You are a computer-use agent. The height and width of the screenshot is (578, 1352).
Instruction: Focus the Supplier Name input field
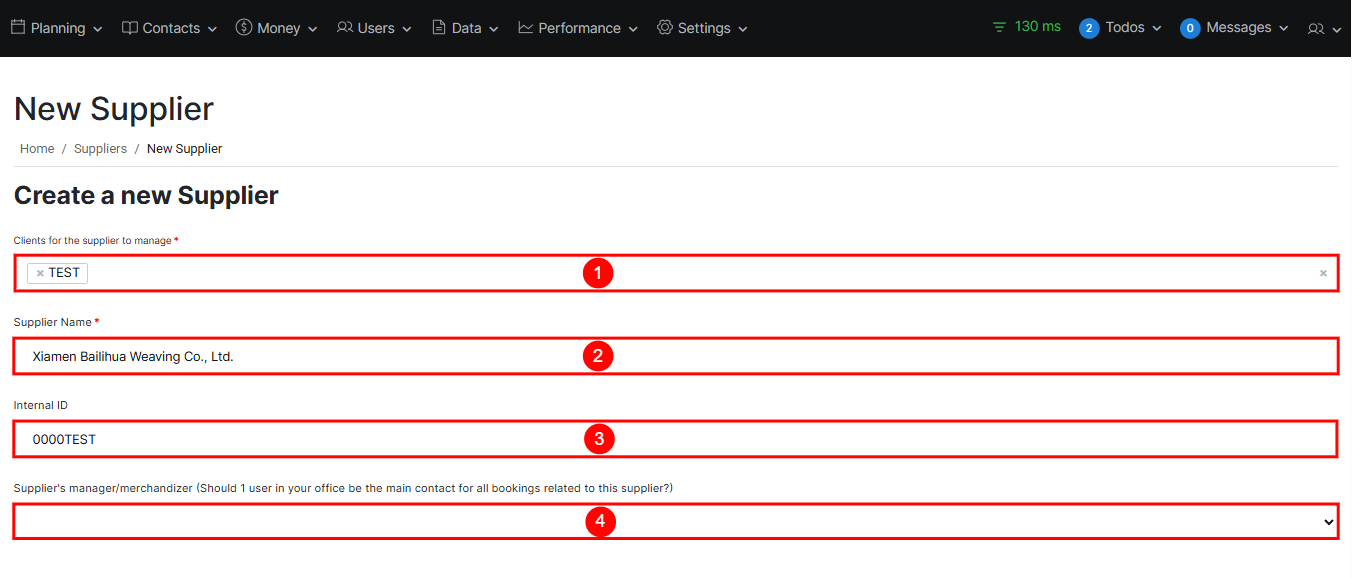pyautogui.click(x=676, y=356)
